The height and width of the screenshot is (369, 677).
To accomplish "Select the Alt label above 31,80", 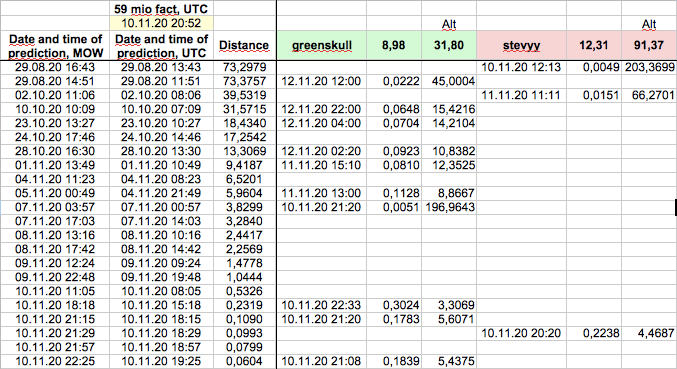I will tap(449, 24).
